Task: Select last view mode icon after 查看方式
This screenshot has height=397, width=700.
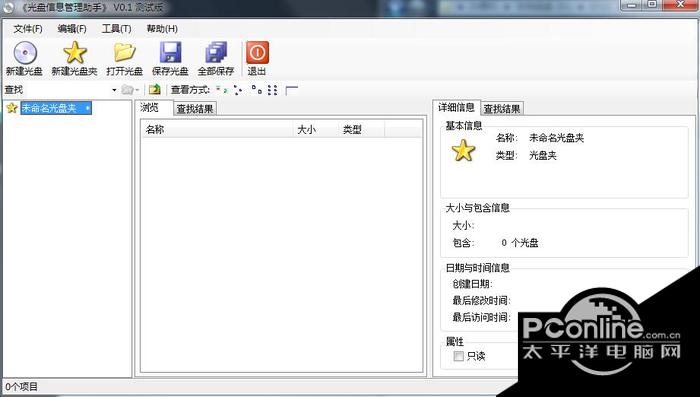Action: [292, 90]
